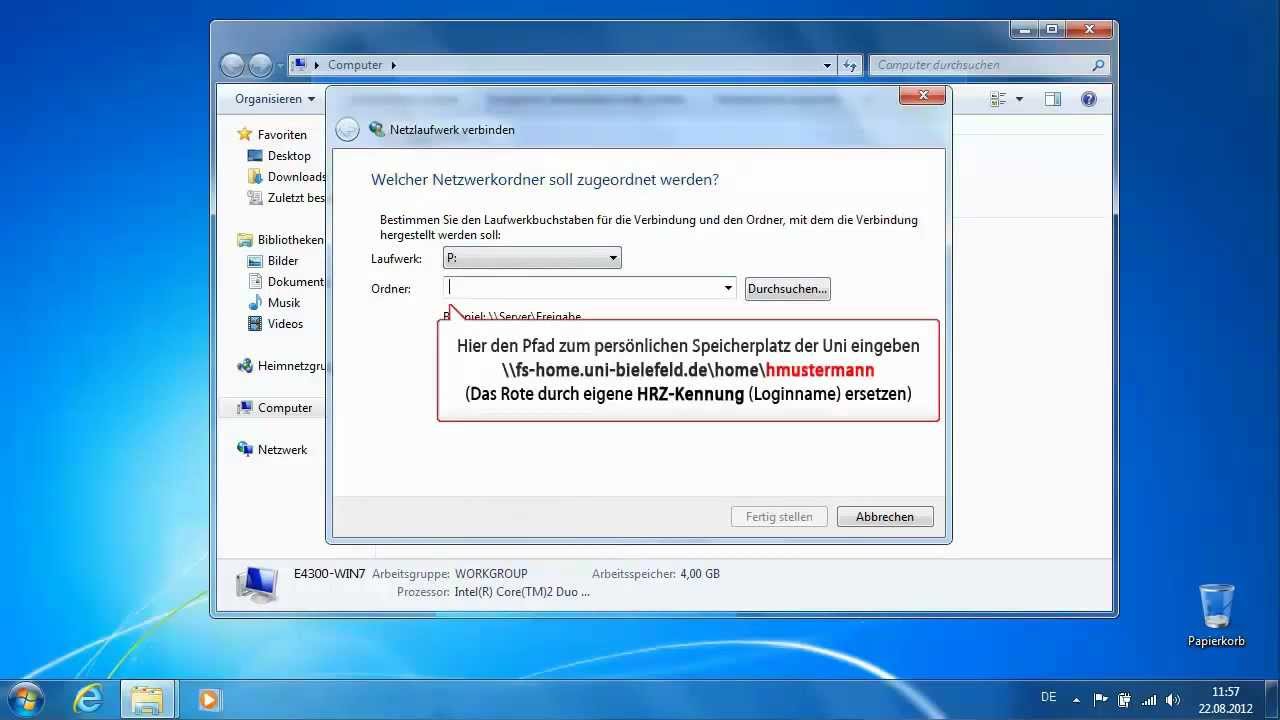The height and width of the screenshot is (720, 1280).
Task: Click the 4,00 GB Arbeitsspeicher value
Action: [700, 574]
